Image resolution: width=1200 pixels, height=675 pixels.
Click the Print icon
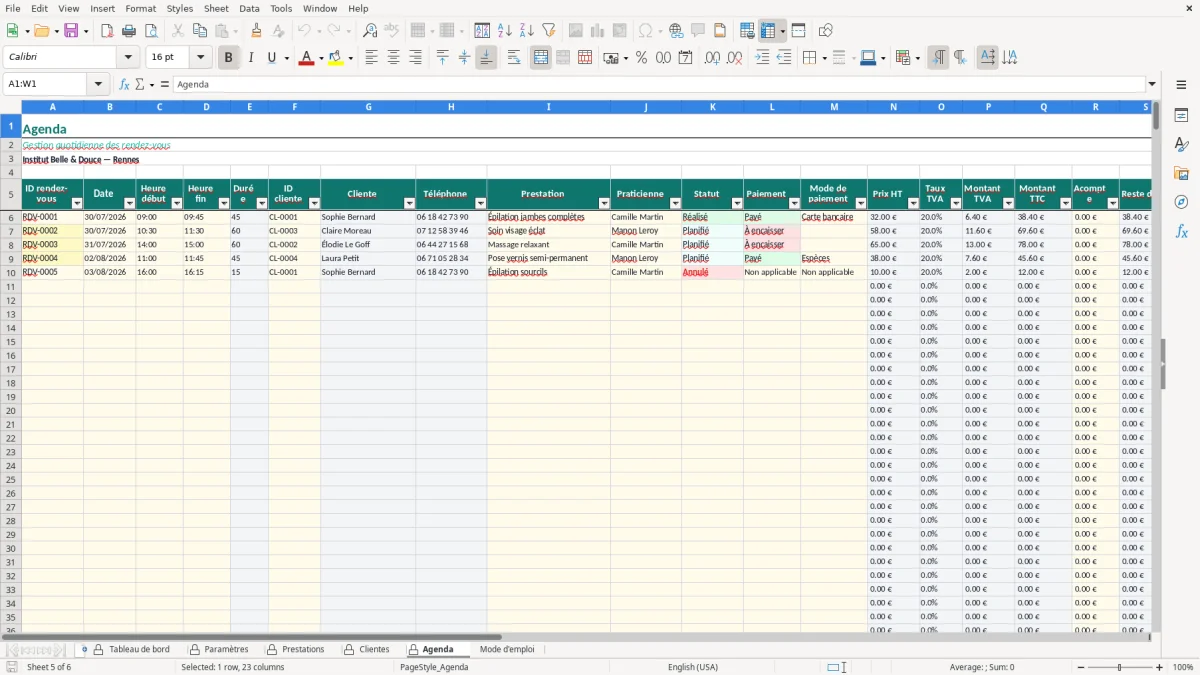tap(129, 31)
